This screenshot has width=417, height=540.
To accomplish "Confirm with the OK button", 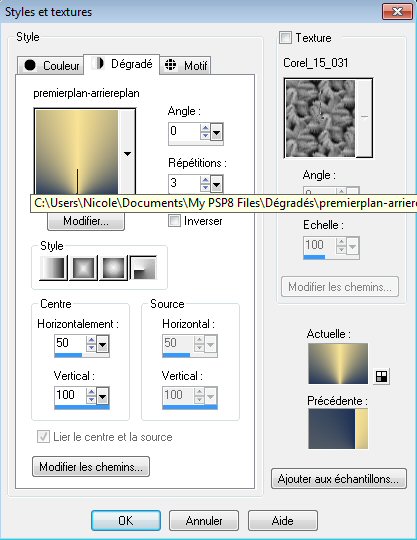I will pyautogui.click(x=126, y=521).
